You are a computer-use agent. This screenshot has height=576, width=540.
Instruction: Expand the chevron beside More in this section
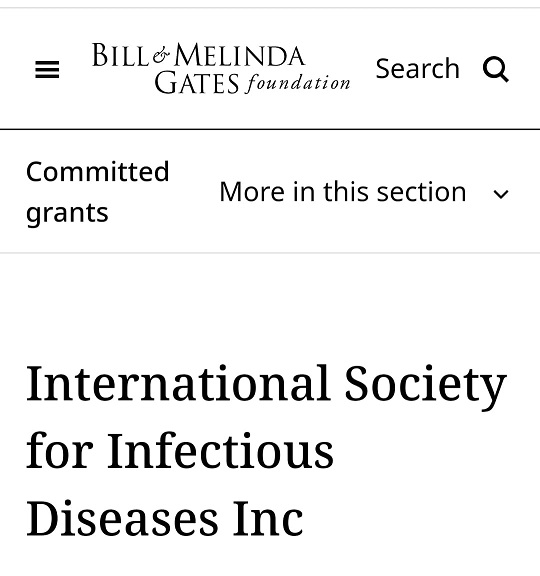(501, 194)
